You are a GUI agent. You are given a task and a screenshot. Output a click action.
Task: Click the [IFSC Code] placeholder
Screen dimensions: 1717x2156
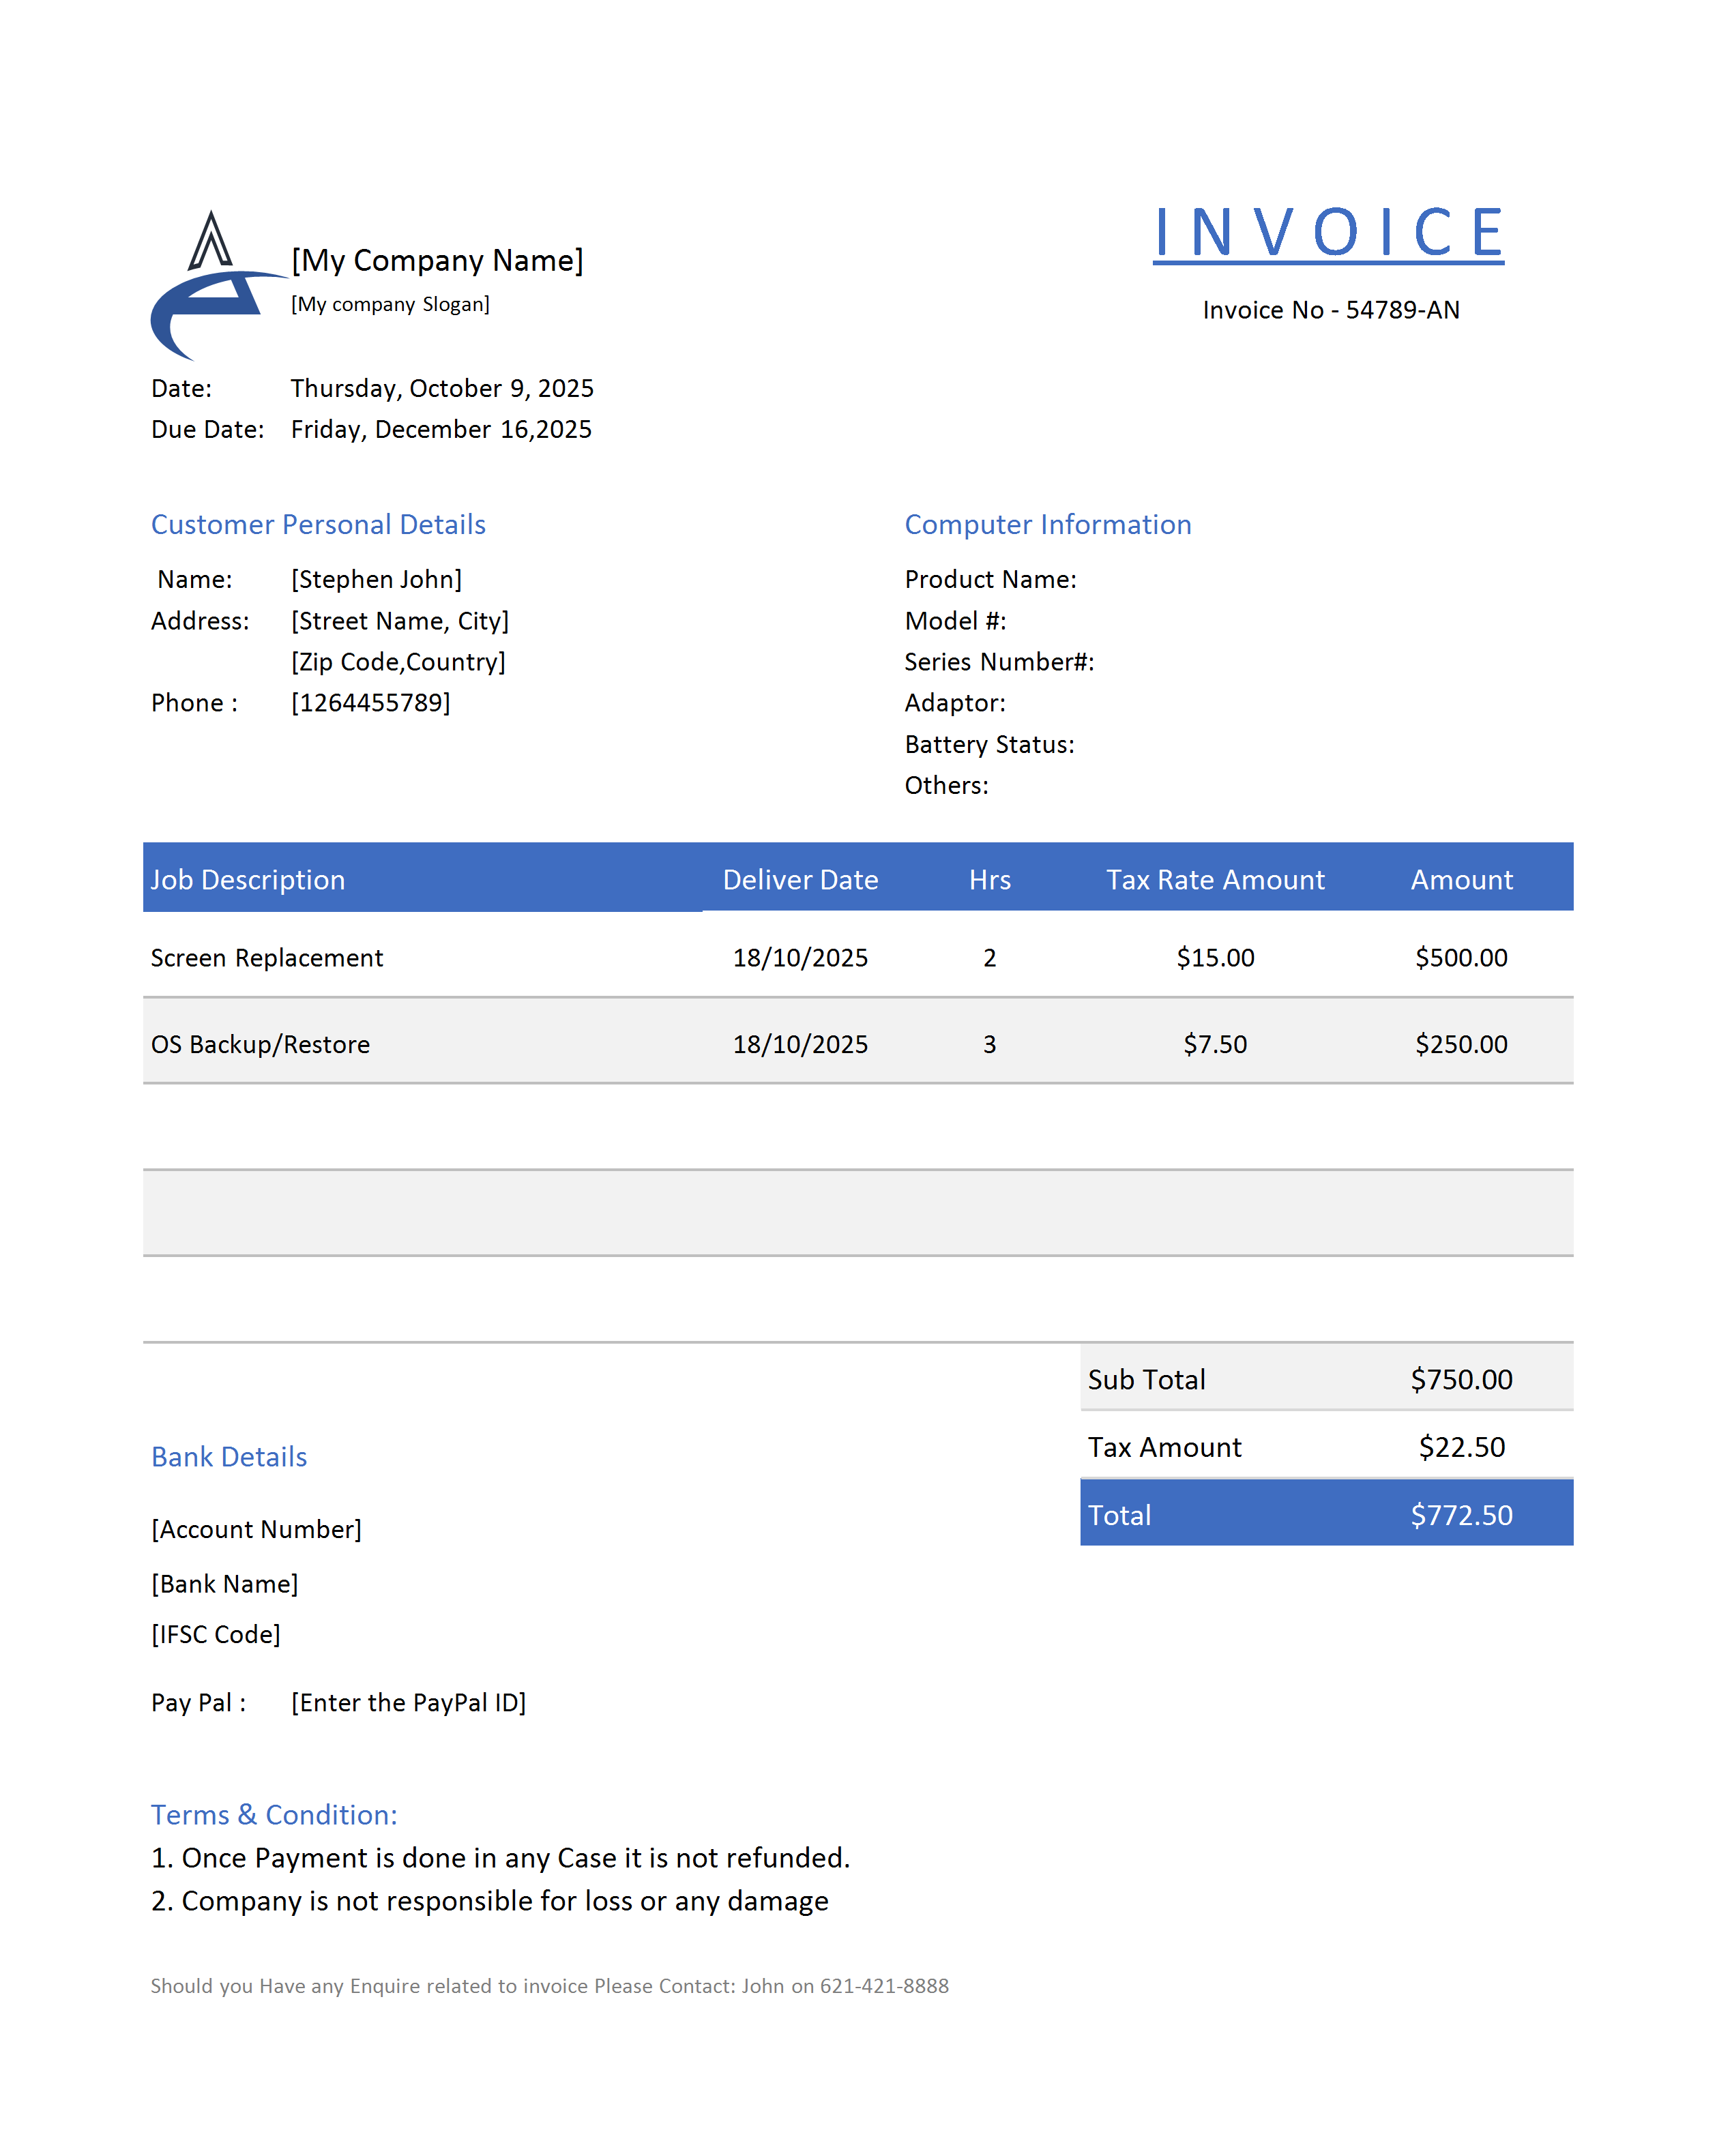click(x=215, y=1634)
